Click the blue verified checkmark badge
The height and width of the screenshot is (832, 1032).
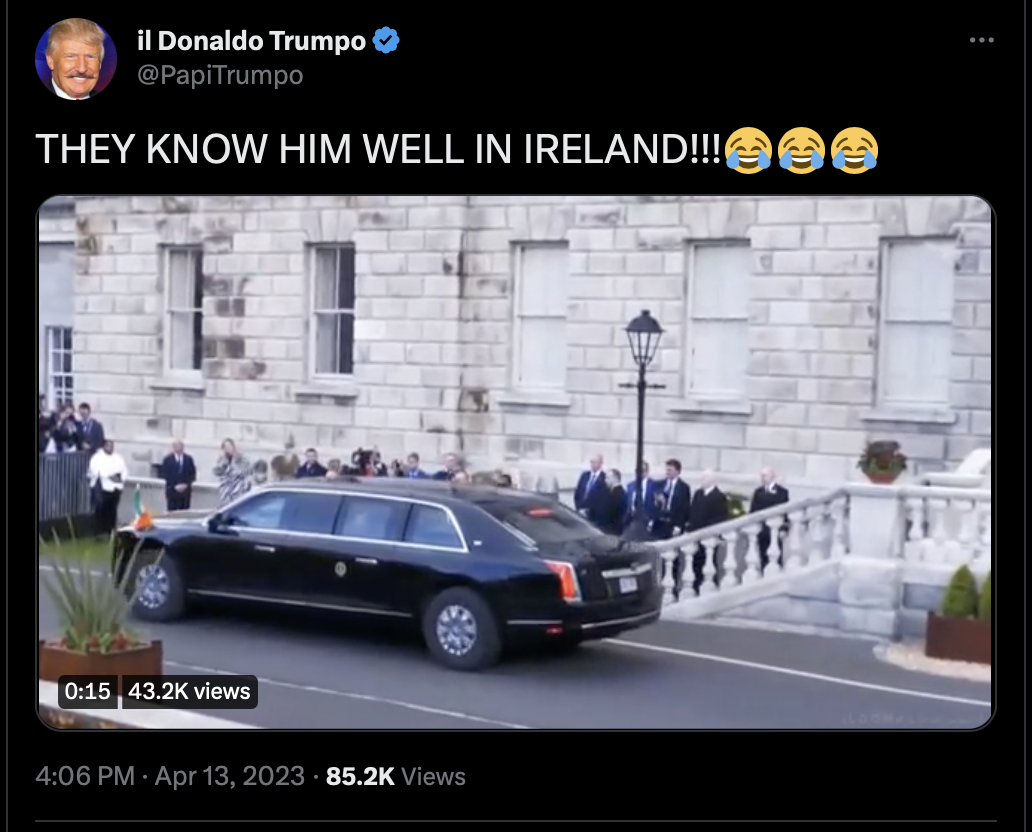(x=386, y=40)
